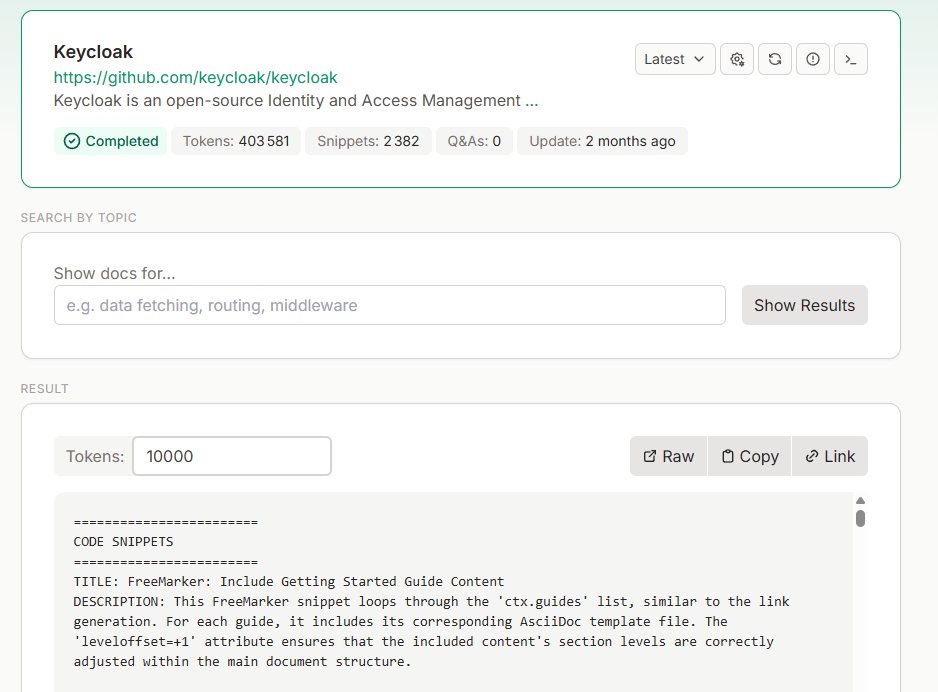Open the terminal prompt icon button
The height and width of the screenshot is (692, 938).
851,59
